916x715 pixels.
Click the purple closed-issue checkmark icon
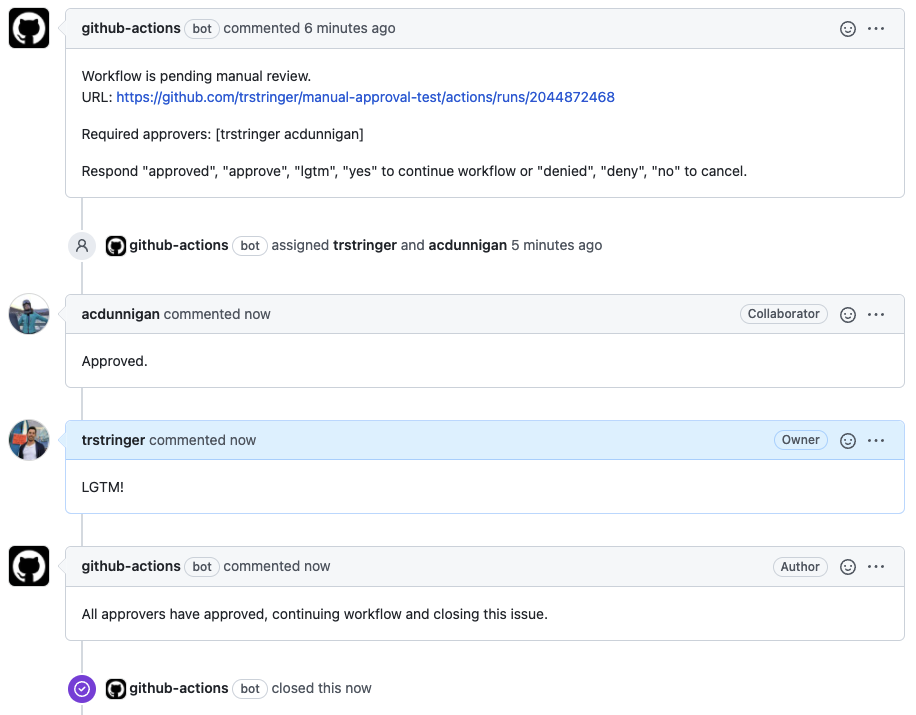(81, 689)
